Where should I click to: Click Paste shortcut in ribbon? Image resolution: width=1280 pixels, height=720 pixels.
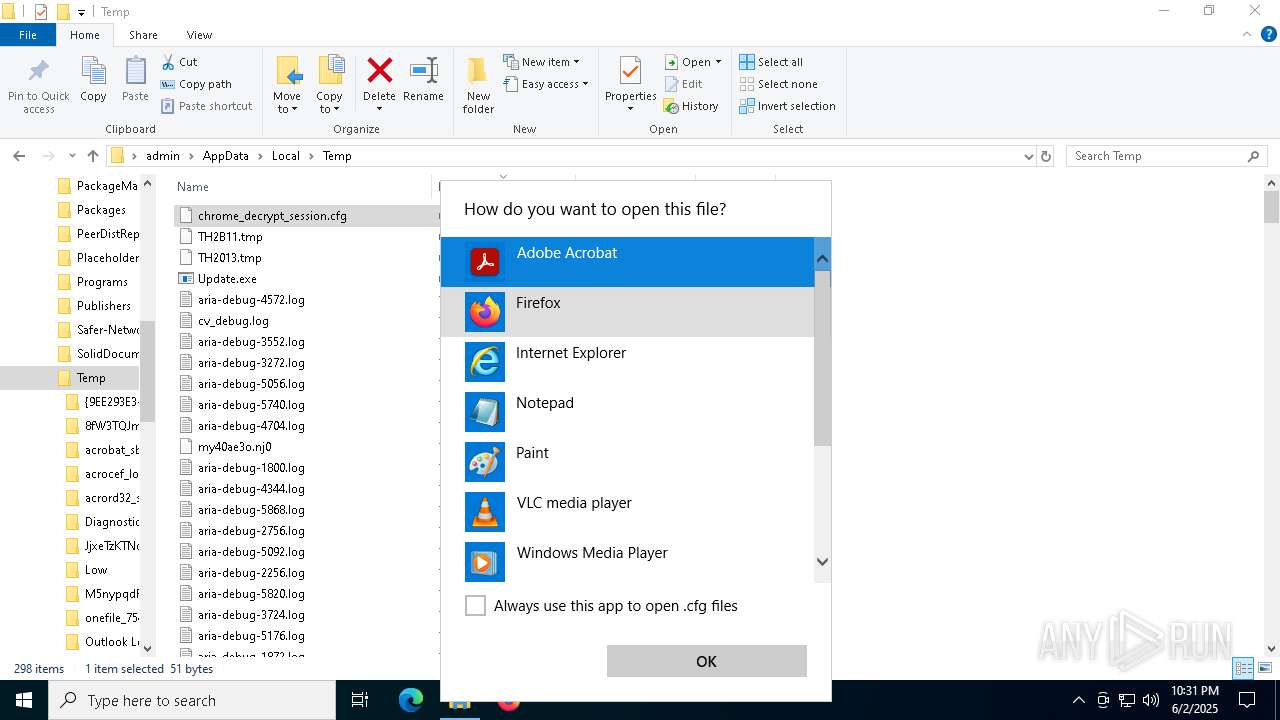[206, 106]
